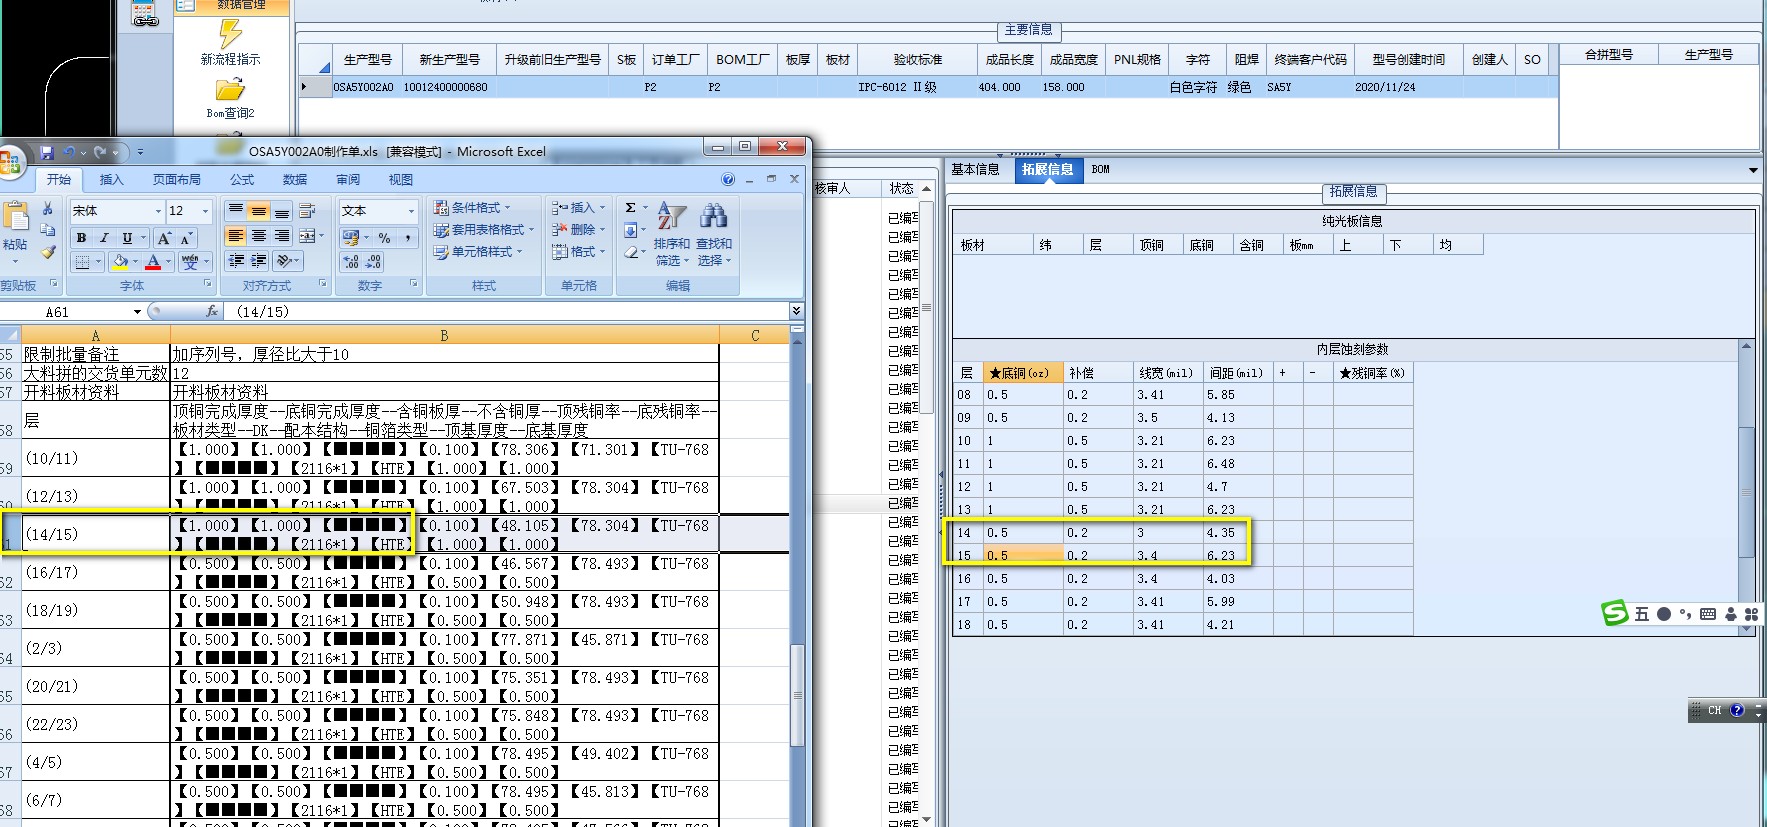Increase the cell indent
Screen dimensions: 1767x827
[x=259, y=261]
